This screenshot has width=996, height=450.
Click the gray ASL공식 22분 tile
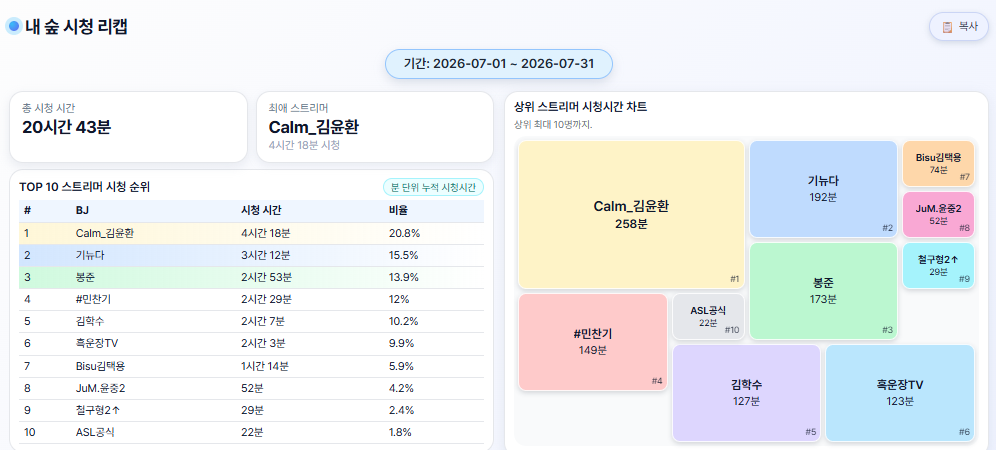coord(708,317)
